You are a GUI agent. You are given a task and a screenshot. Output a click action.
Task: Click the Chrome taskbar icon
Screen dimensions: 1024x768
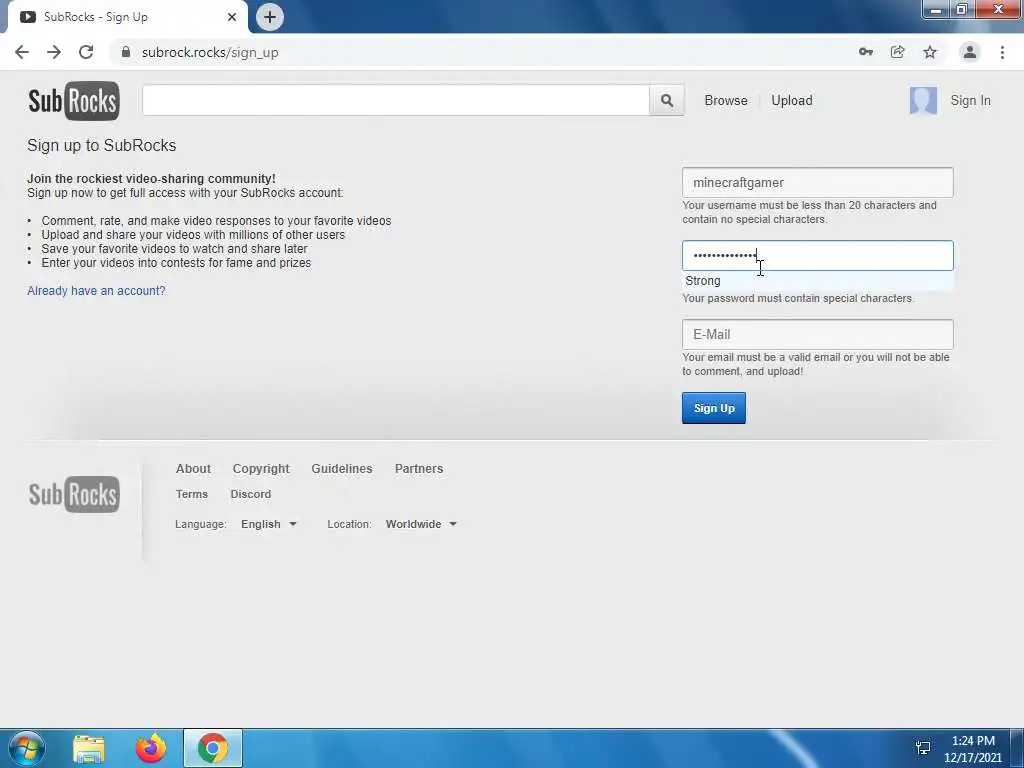tap(213, 748)
